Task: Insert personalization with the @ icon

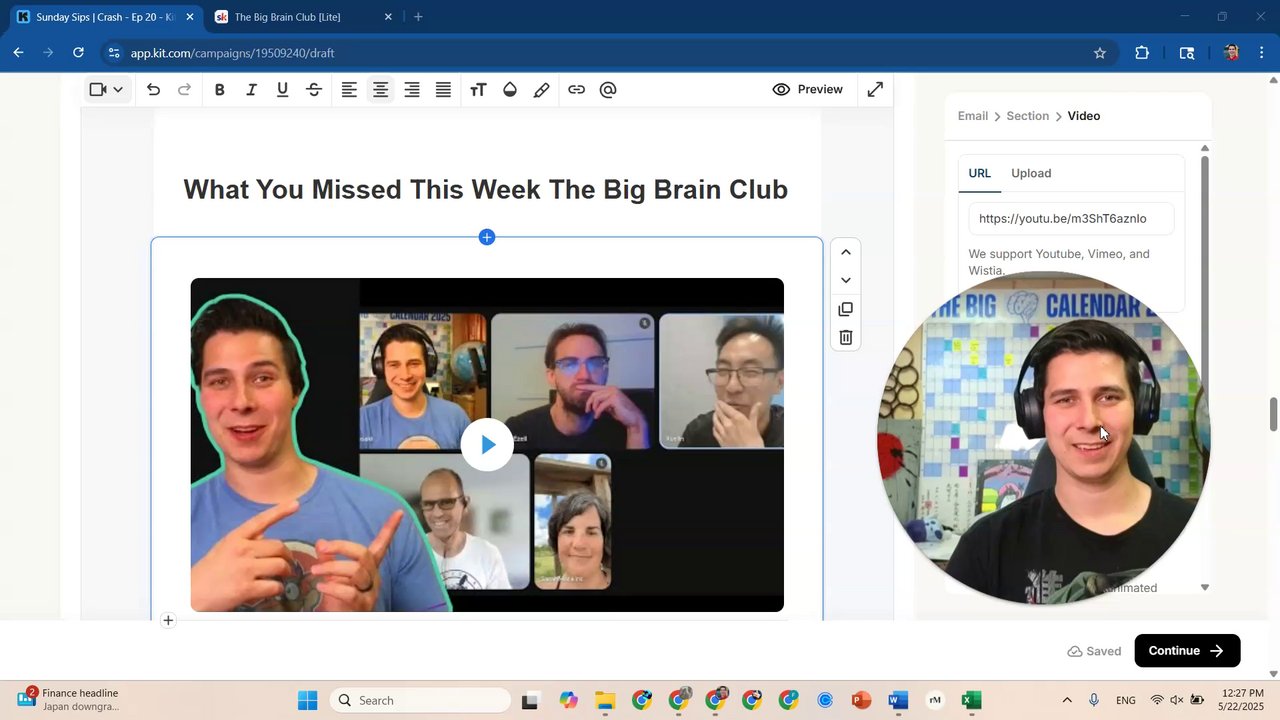Action: [x=608, y=90]
